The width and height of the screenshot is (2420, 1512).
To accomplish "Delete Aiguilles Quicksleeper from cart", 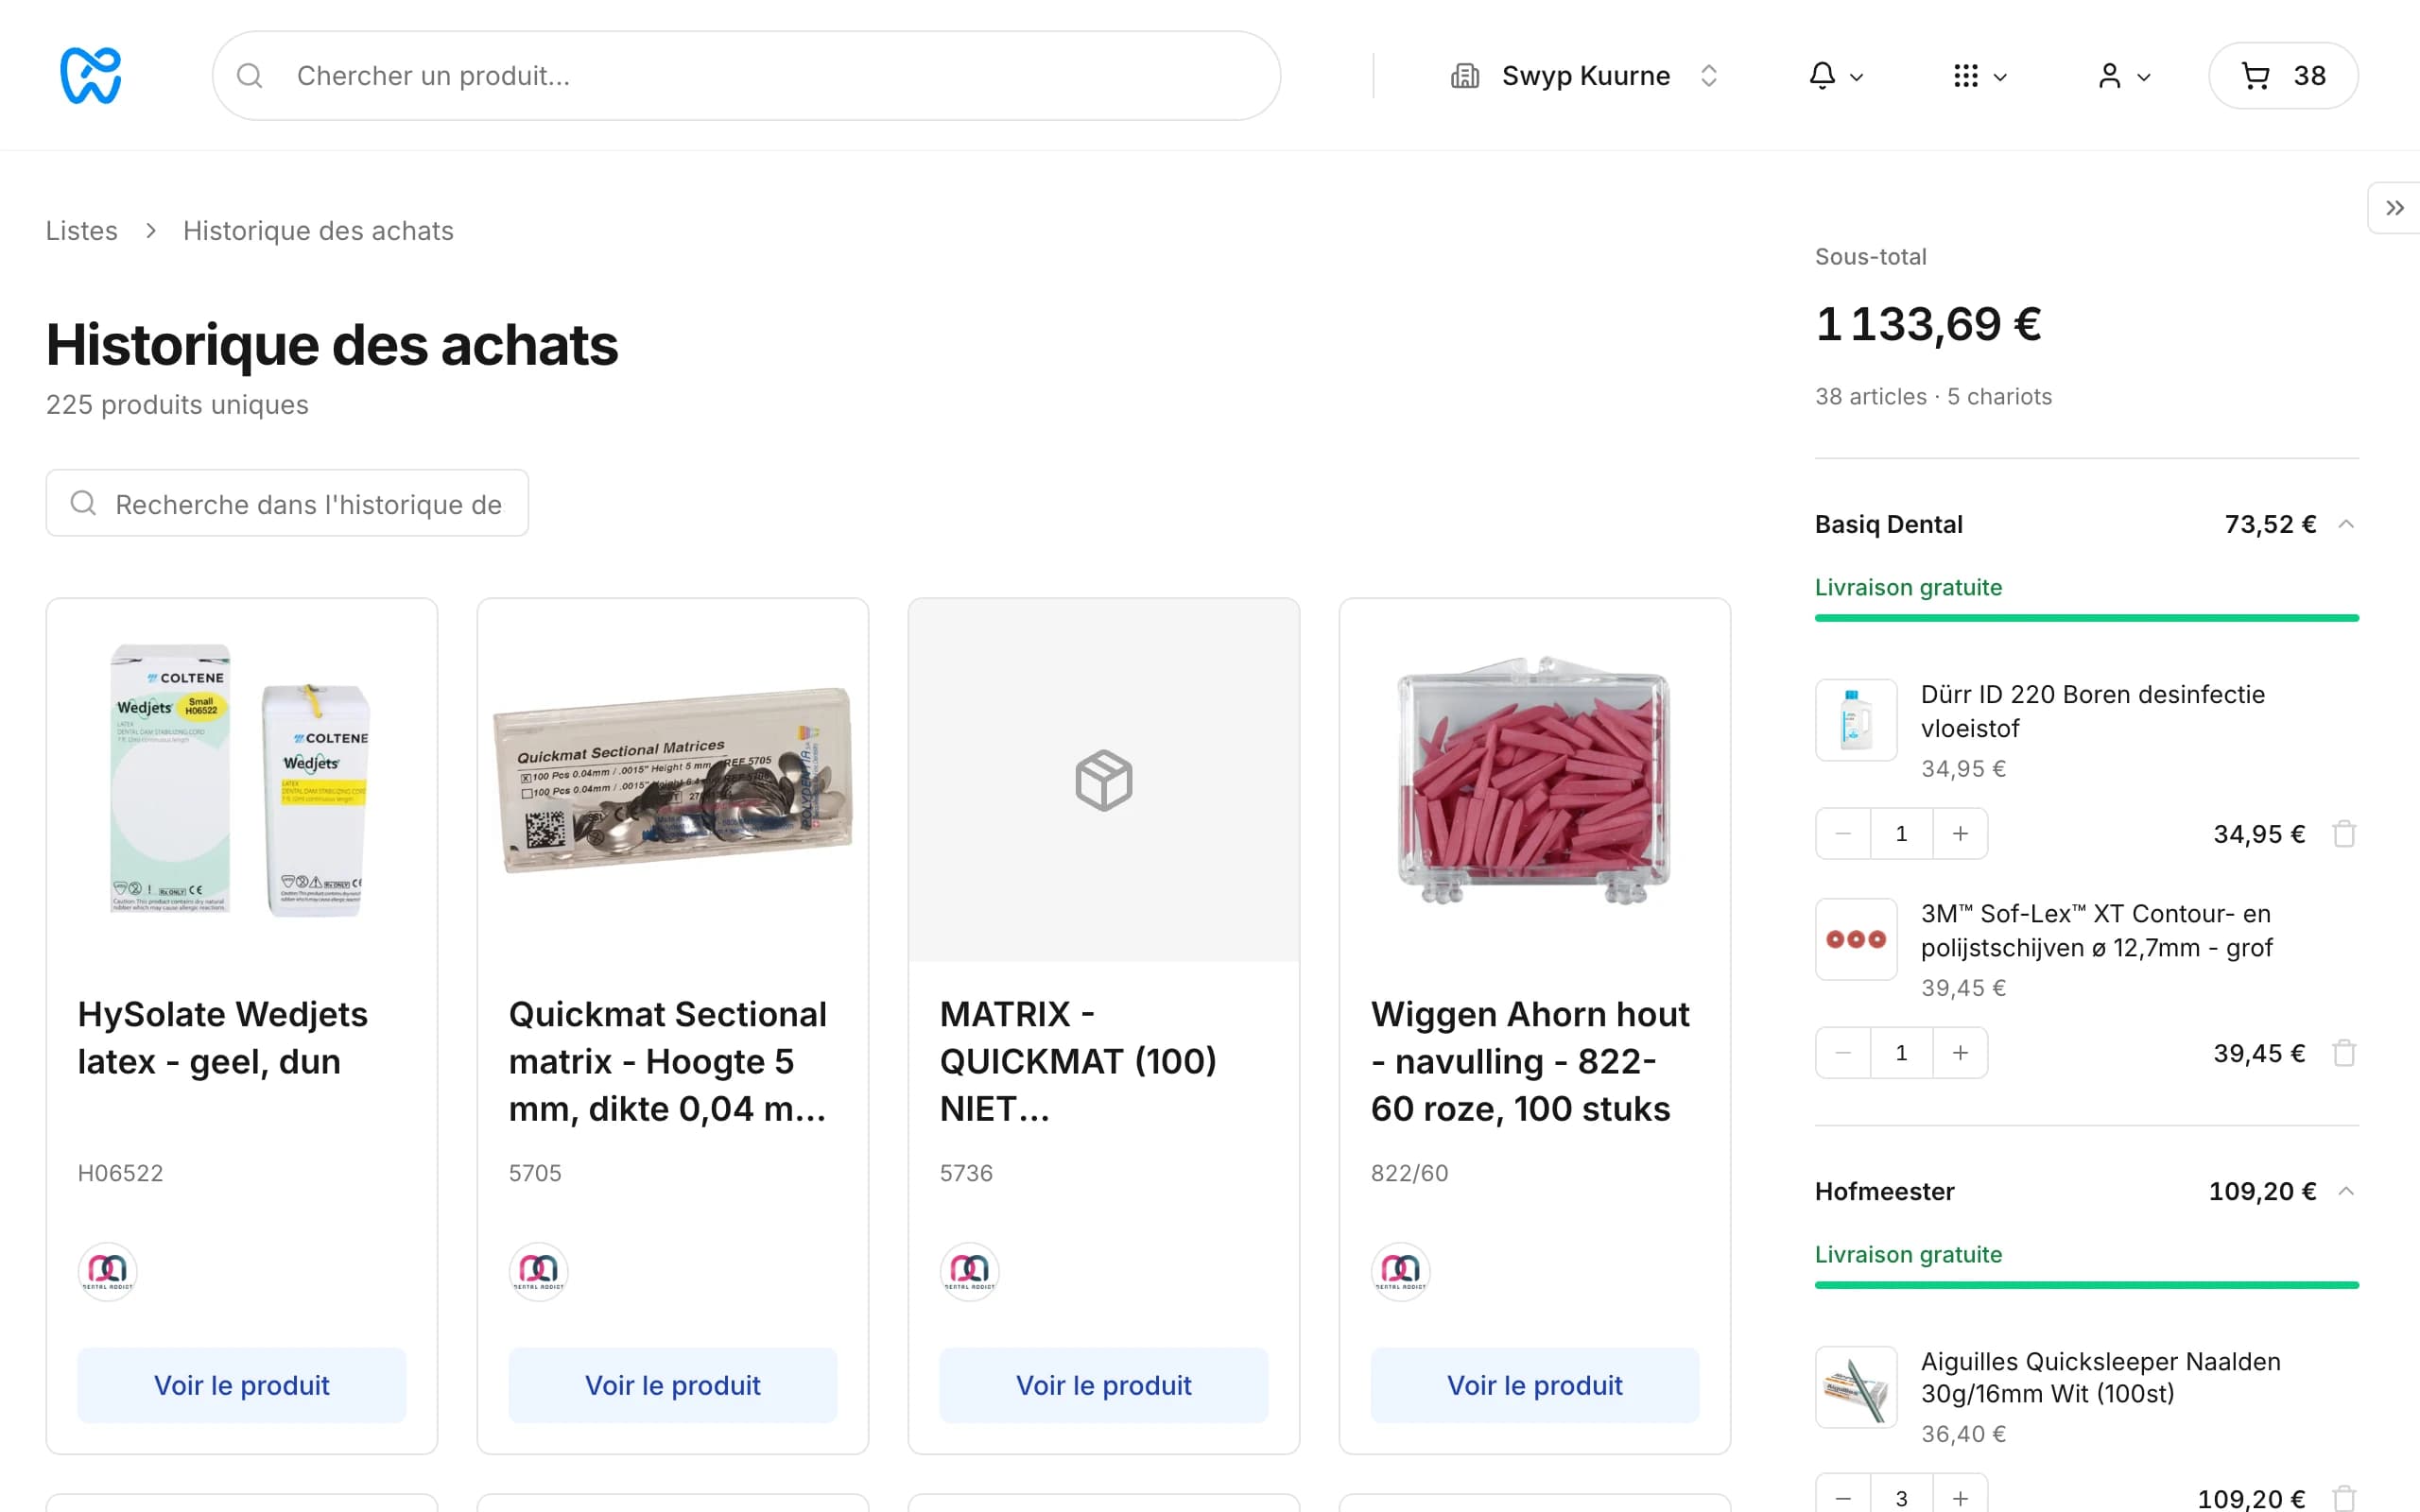I will tap(2344, 1498).
